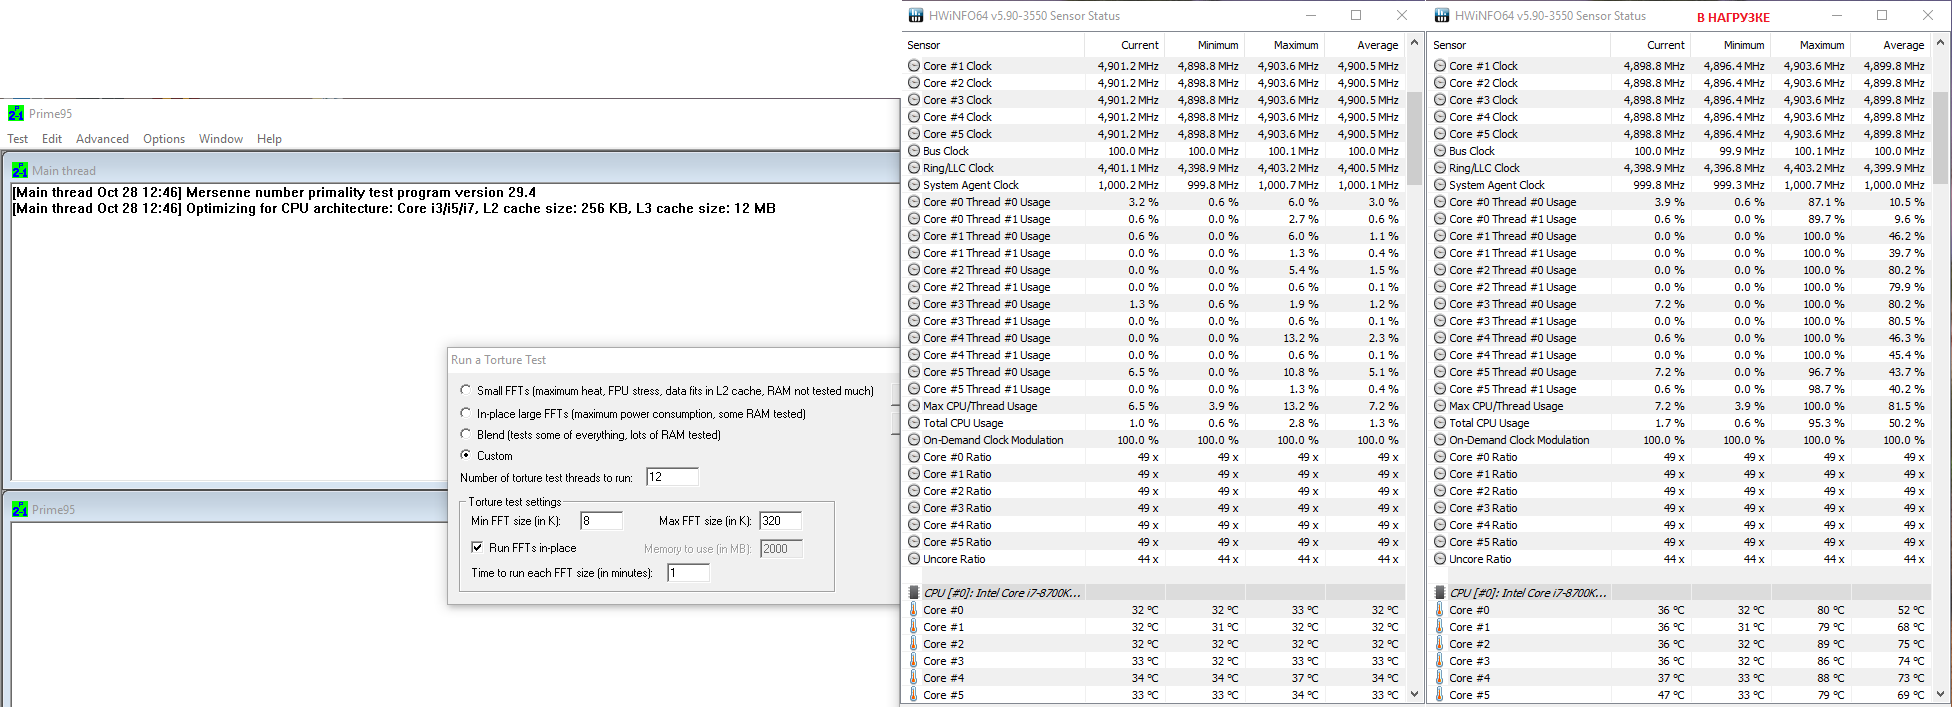Click the Main thread window icon
Viewport: 1952px width, 707px height.
coord(20,171)
